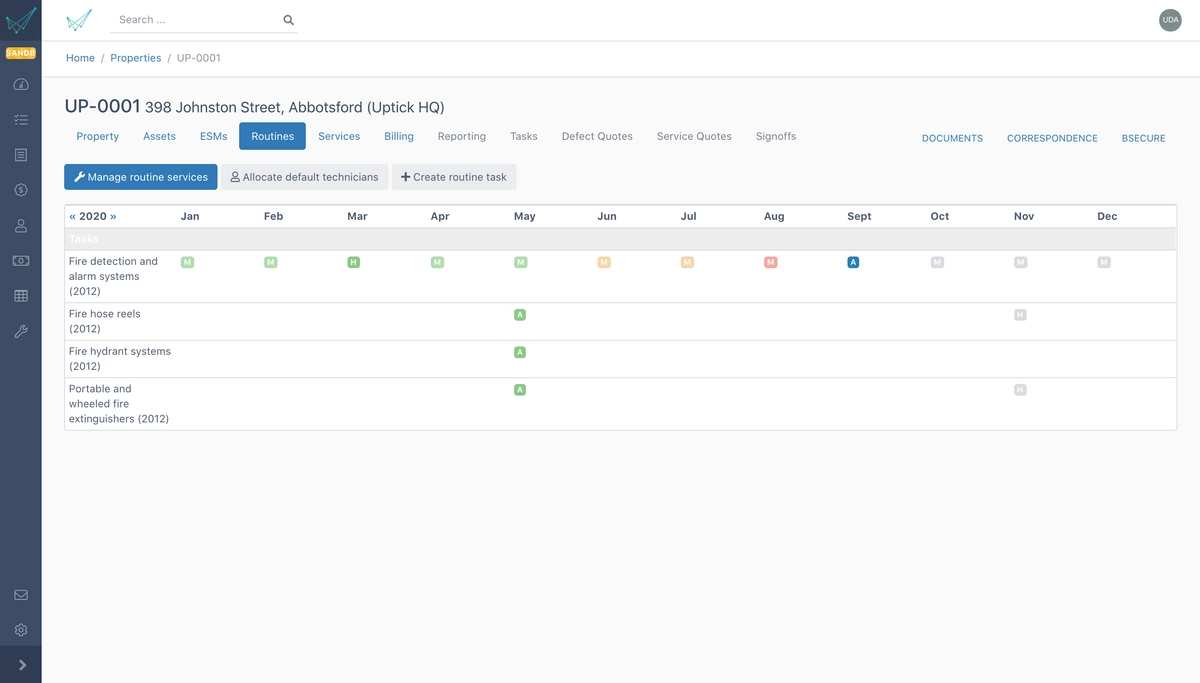Click Fire hose reels November H badge
1200x683 pixels.
(x=1020, y=315)
